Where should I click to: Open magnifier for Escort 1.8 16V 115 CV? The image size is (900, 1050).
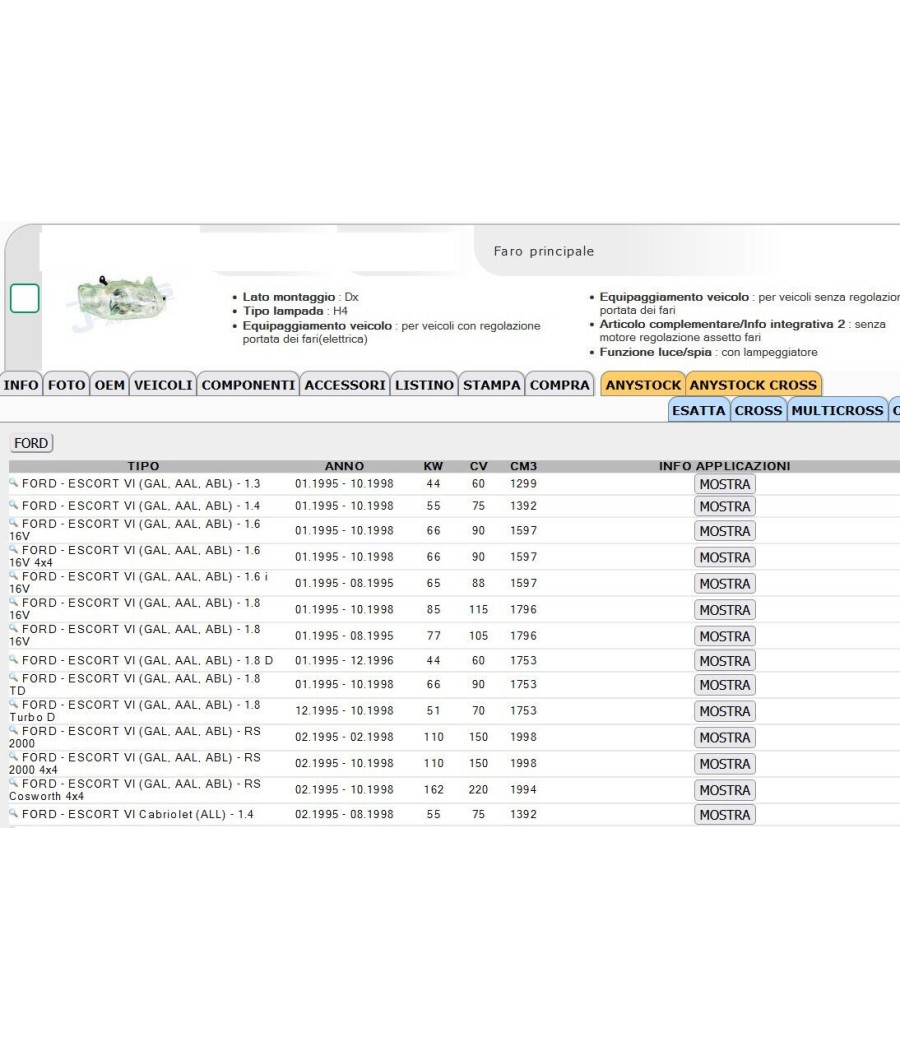13,601
